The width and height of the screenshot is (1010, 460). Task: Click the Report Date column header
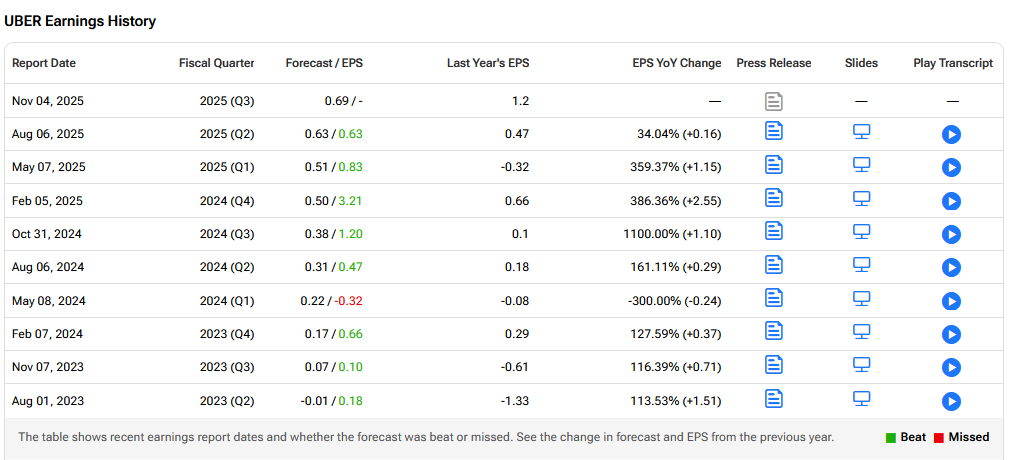44,63
